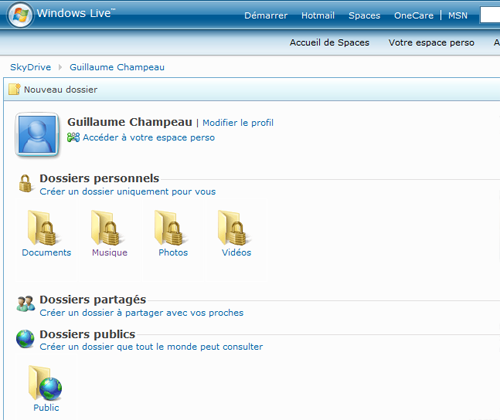Open the Musique locked folder icon

coord(107,228)
